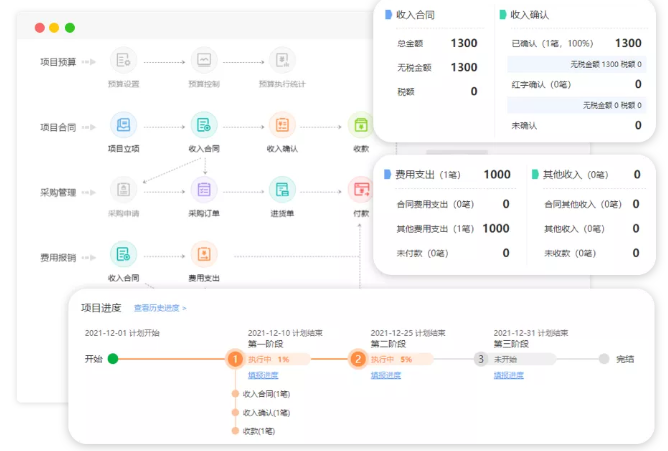The height and width of the screenshot is (451, 668).
Task: Click 无税金额 row in 收入合同 card
Action: click(437, 67)
